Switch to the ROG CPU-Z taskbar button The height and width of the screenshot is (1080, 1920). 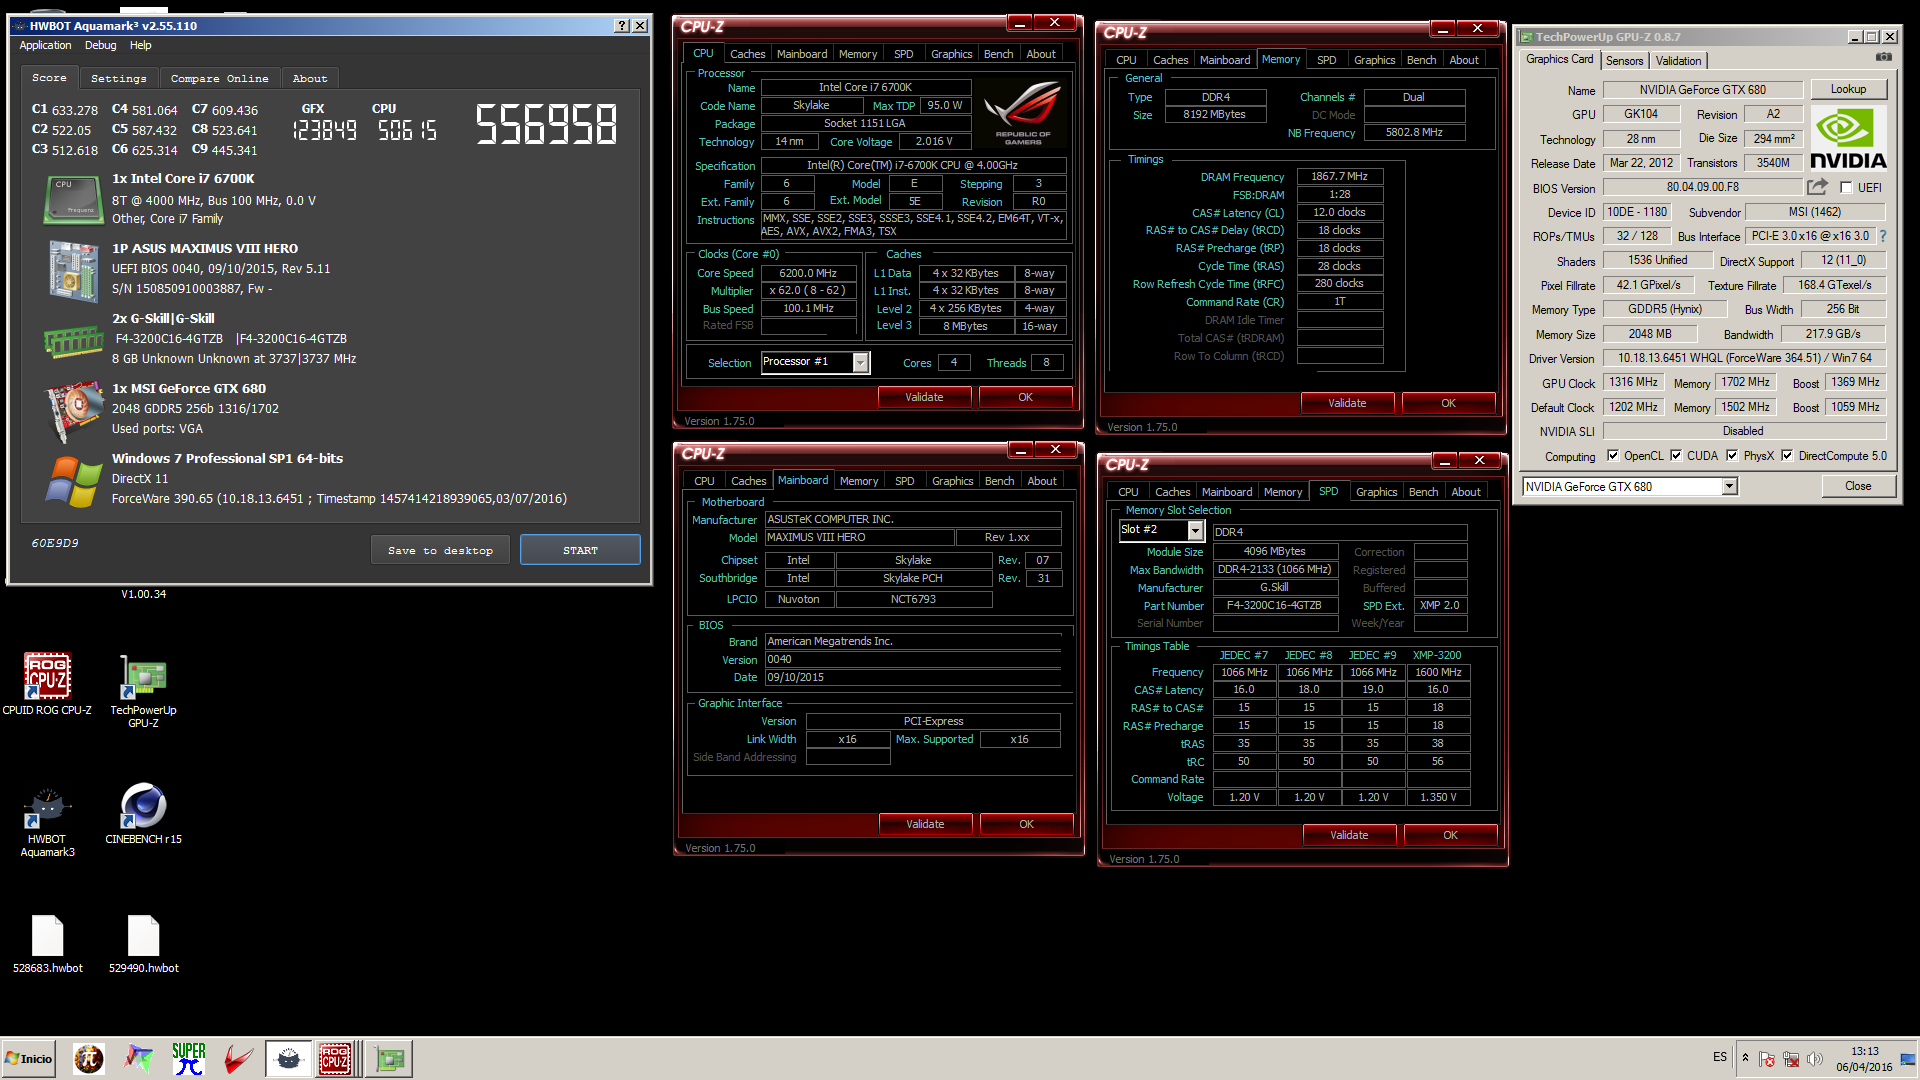coord(336,1059)
